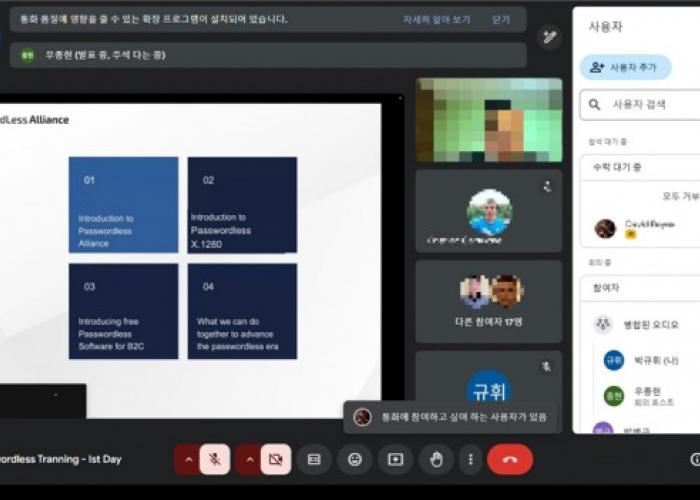
Task: Select participant 박규휘 (나) in list
Action: coord(647,360)
